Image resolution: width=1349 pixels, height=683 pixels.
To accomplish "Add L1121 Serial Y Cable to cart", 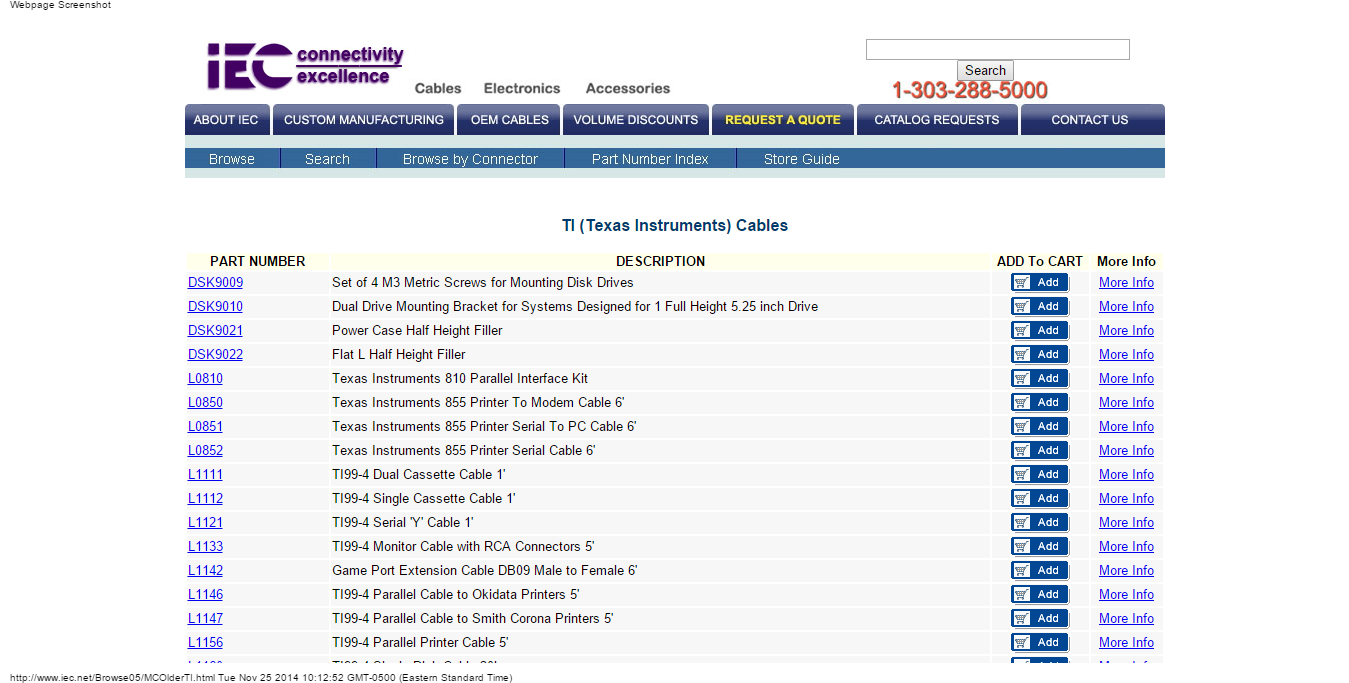I will 1039,522.
